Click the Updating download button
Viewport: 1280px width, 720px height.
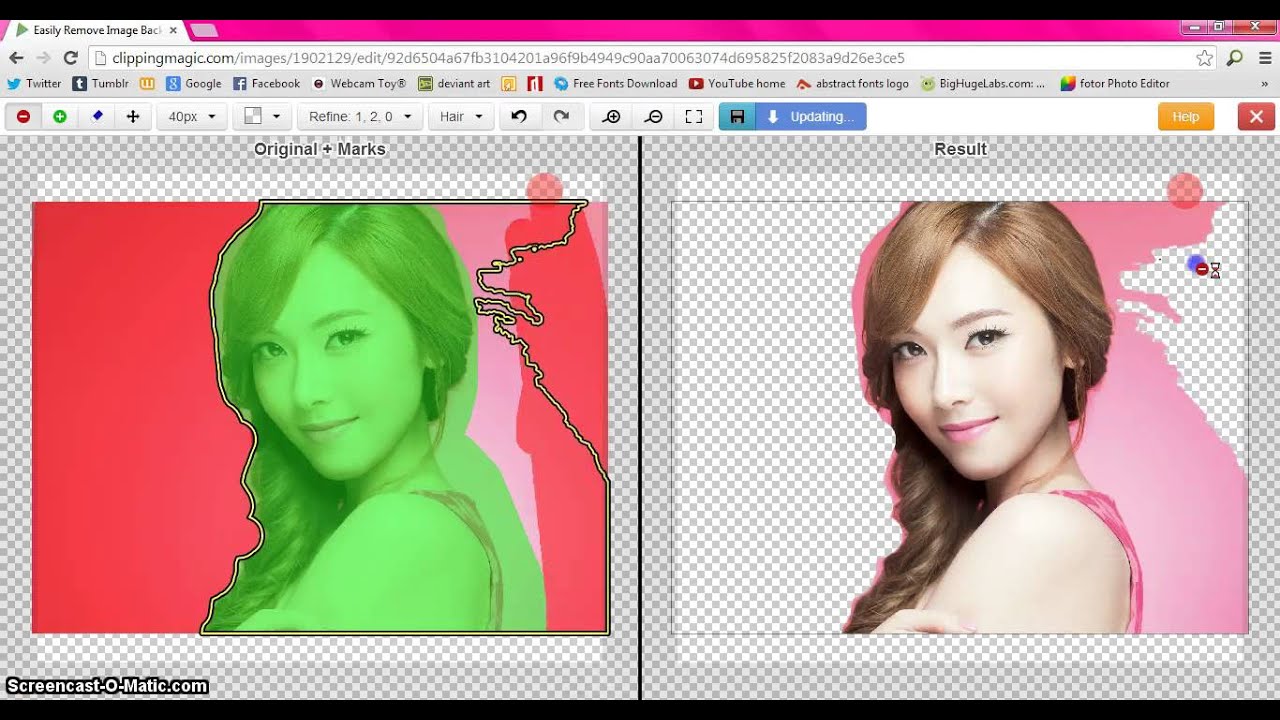(811, 117)
